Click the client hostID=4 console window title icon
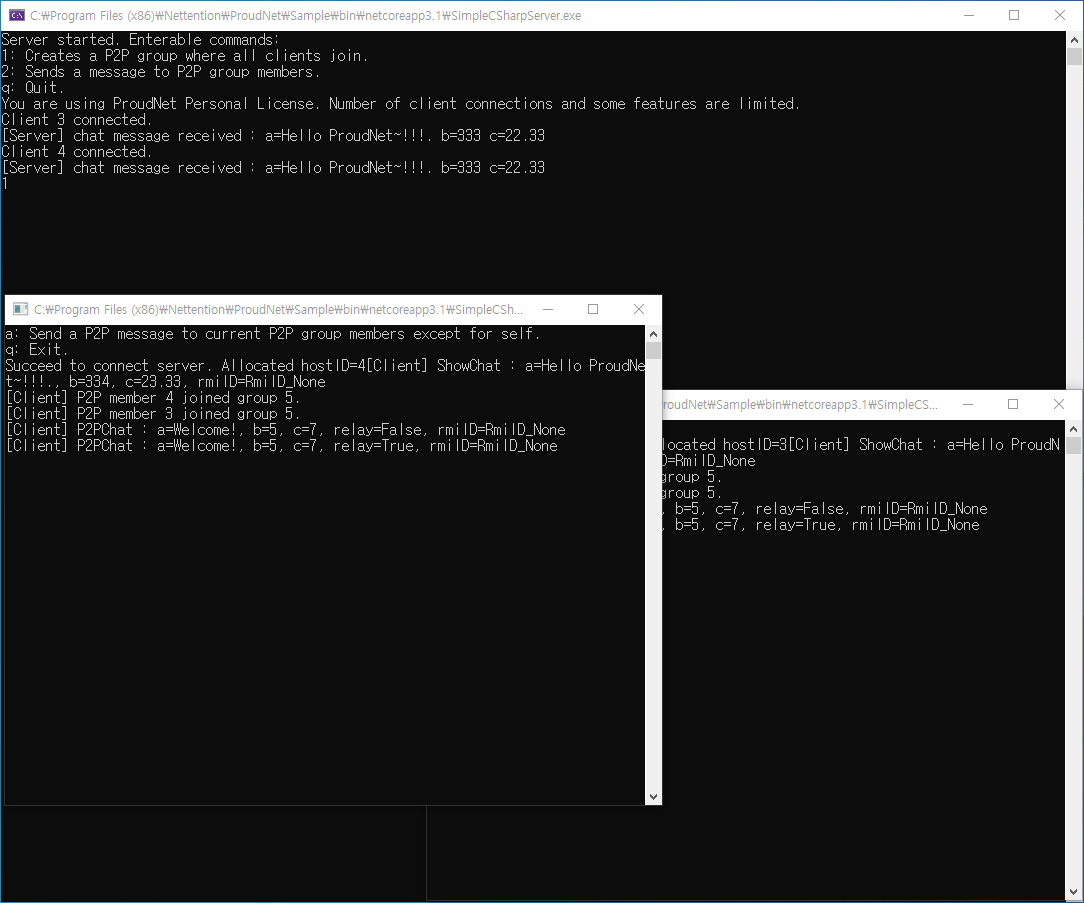 point(21,309)
